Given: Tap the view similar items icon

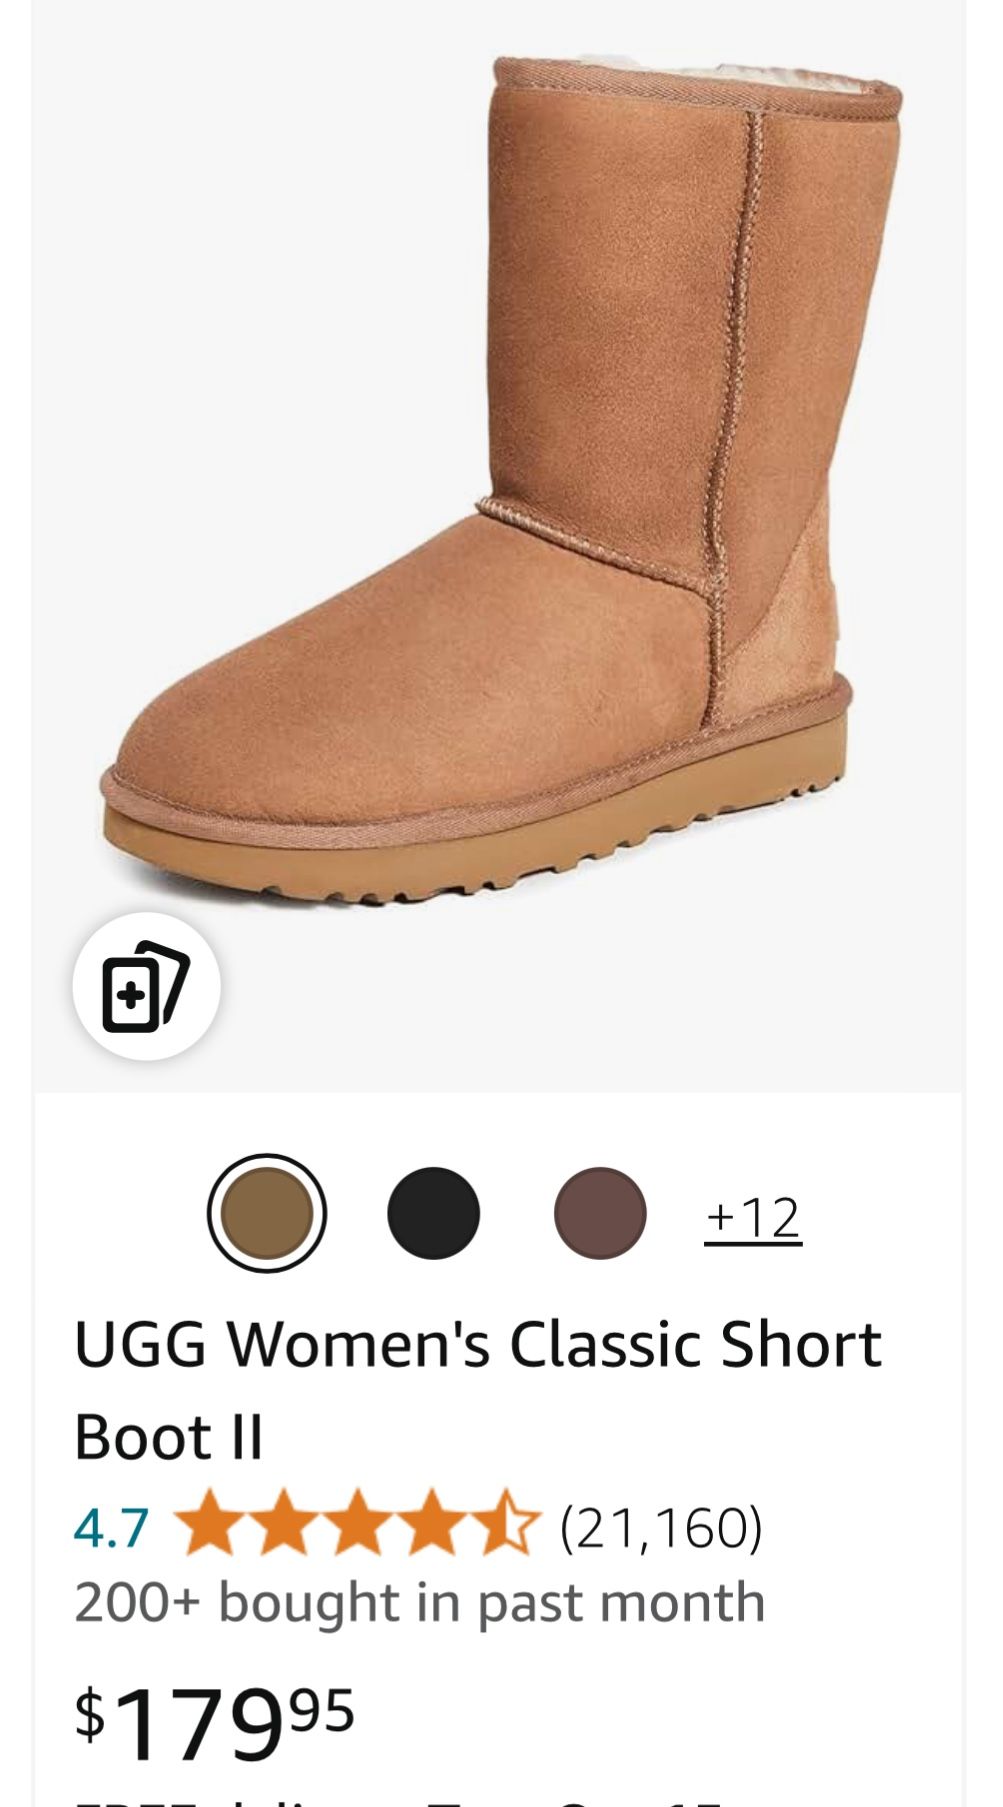Looking at the screenshot, I should [146, 986].
